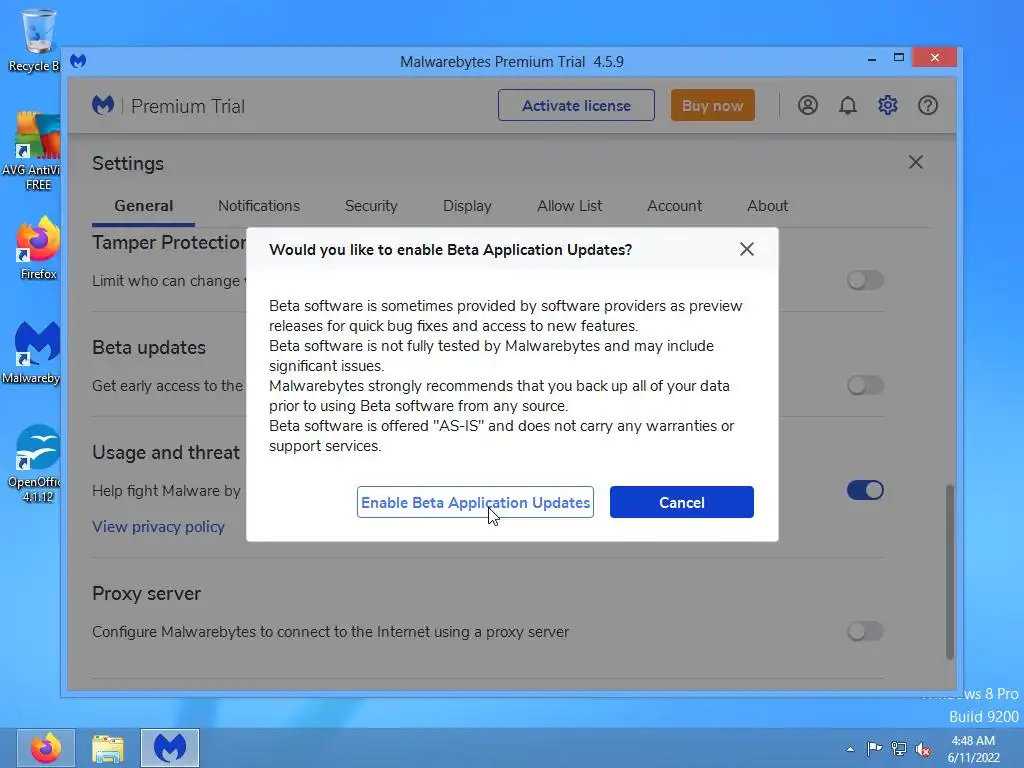The height and width of the screenshot is (768, 1024).
Task: Click the muted volume tray icon
Action: [x=923, y=749]
